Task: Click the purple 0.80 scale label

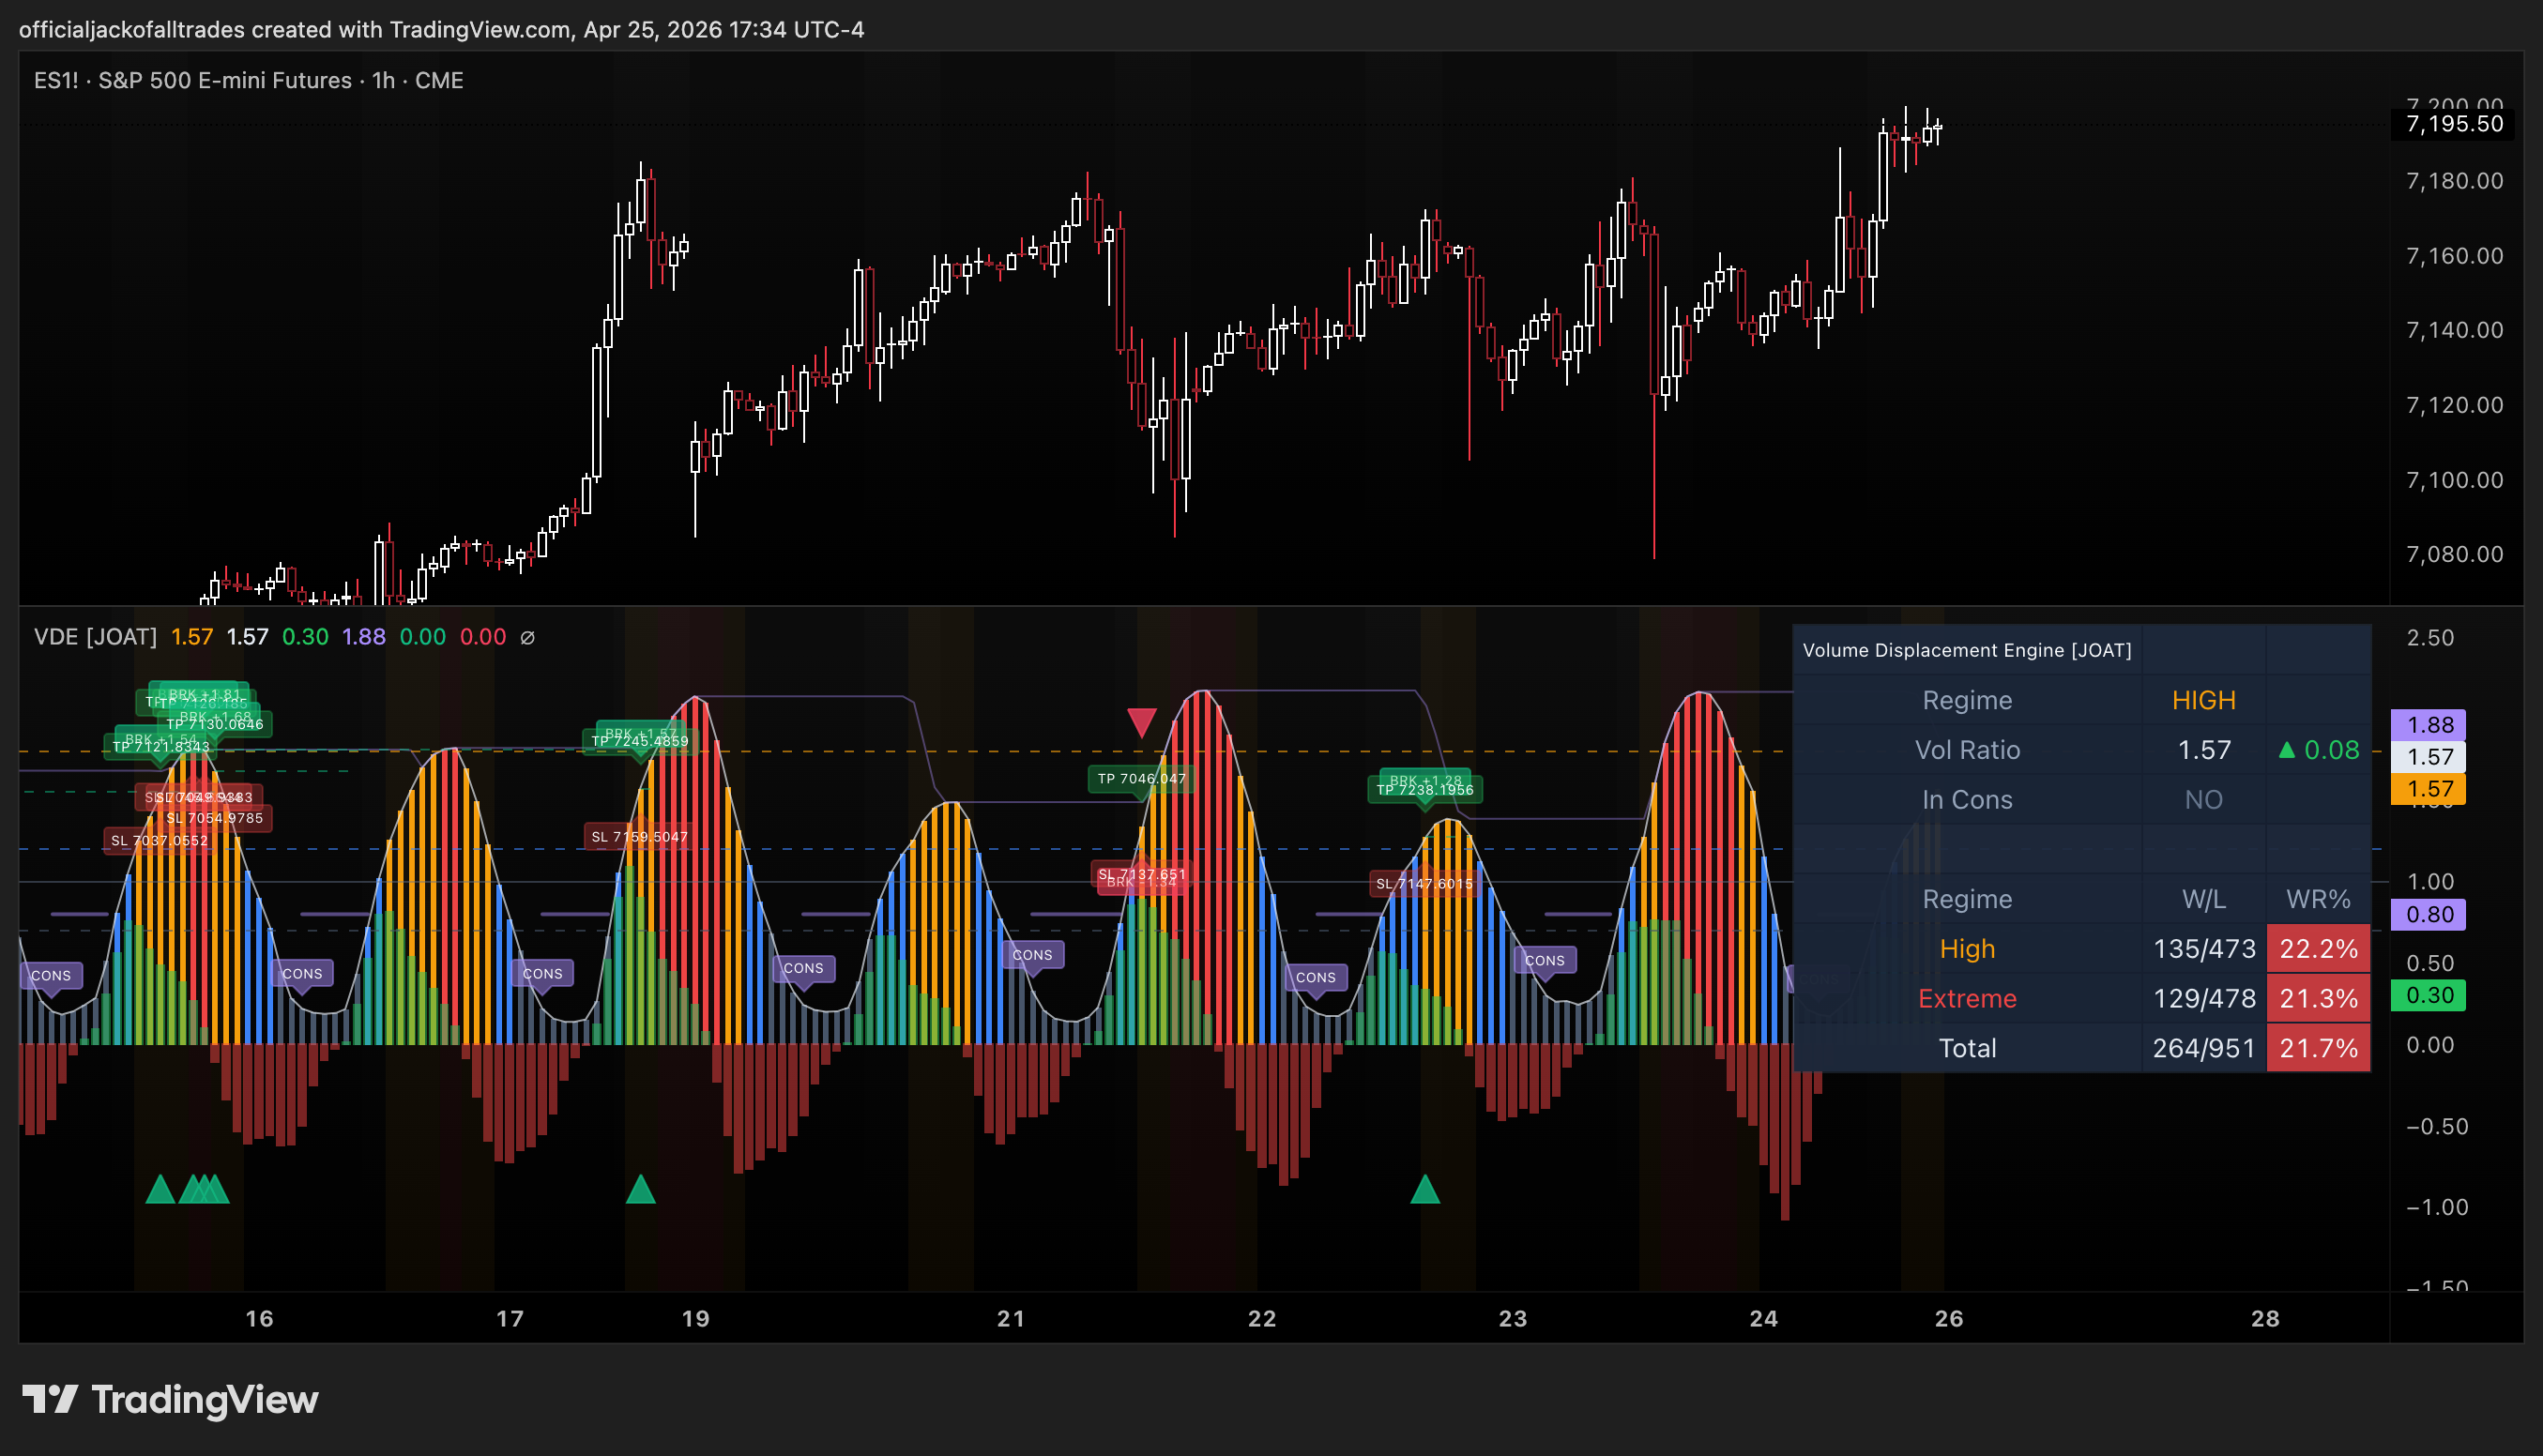Action: pos(2429,914)
